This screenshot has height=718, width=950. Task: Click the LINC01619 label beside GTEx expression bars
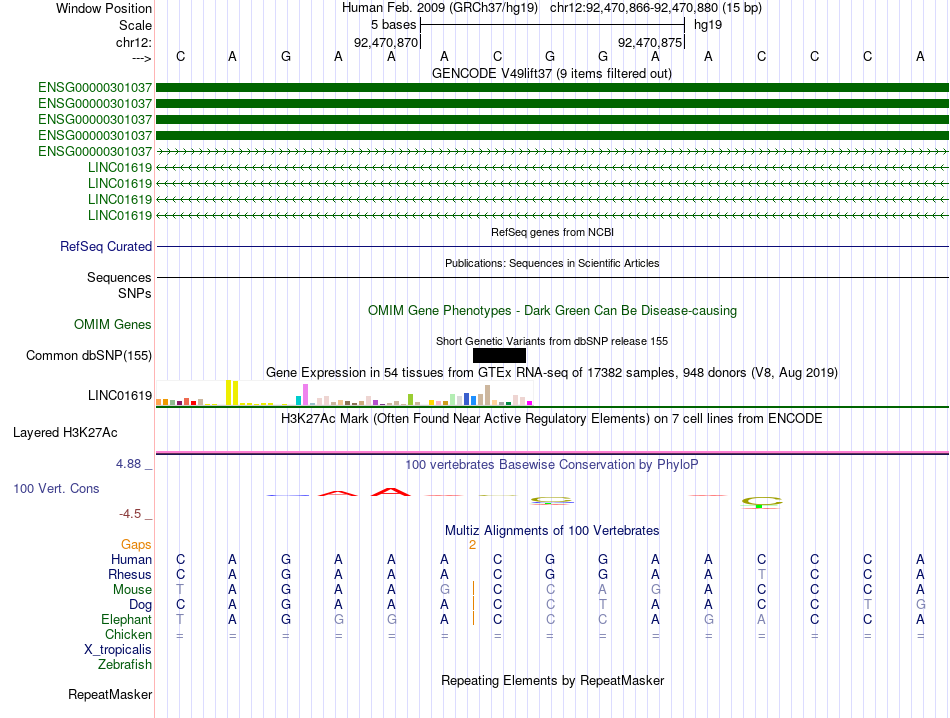click(120, 396)
